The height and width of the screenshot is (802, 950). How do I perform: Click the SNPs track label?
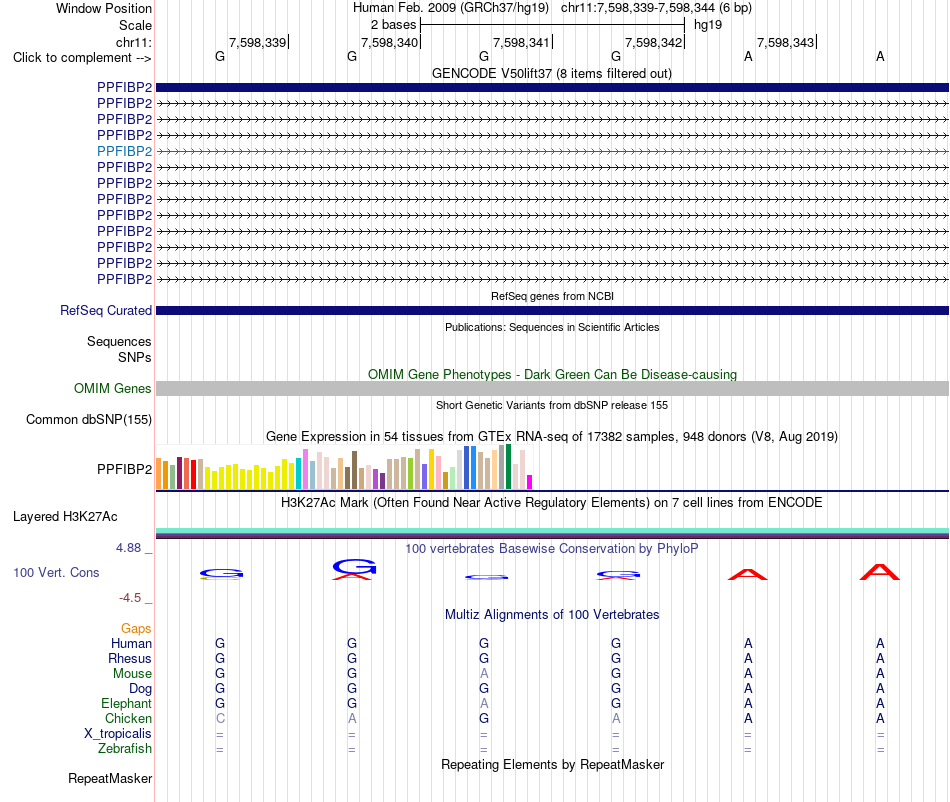pos(135,357)
